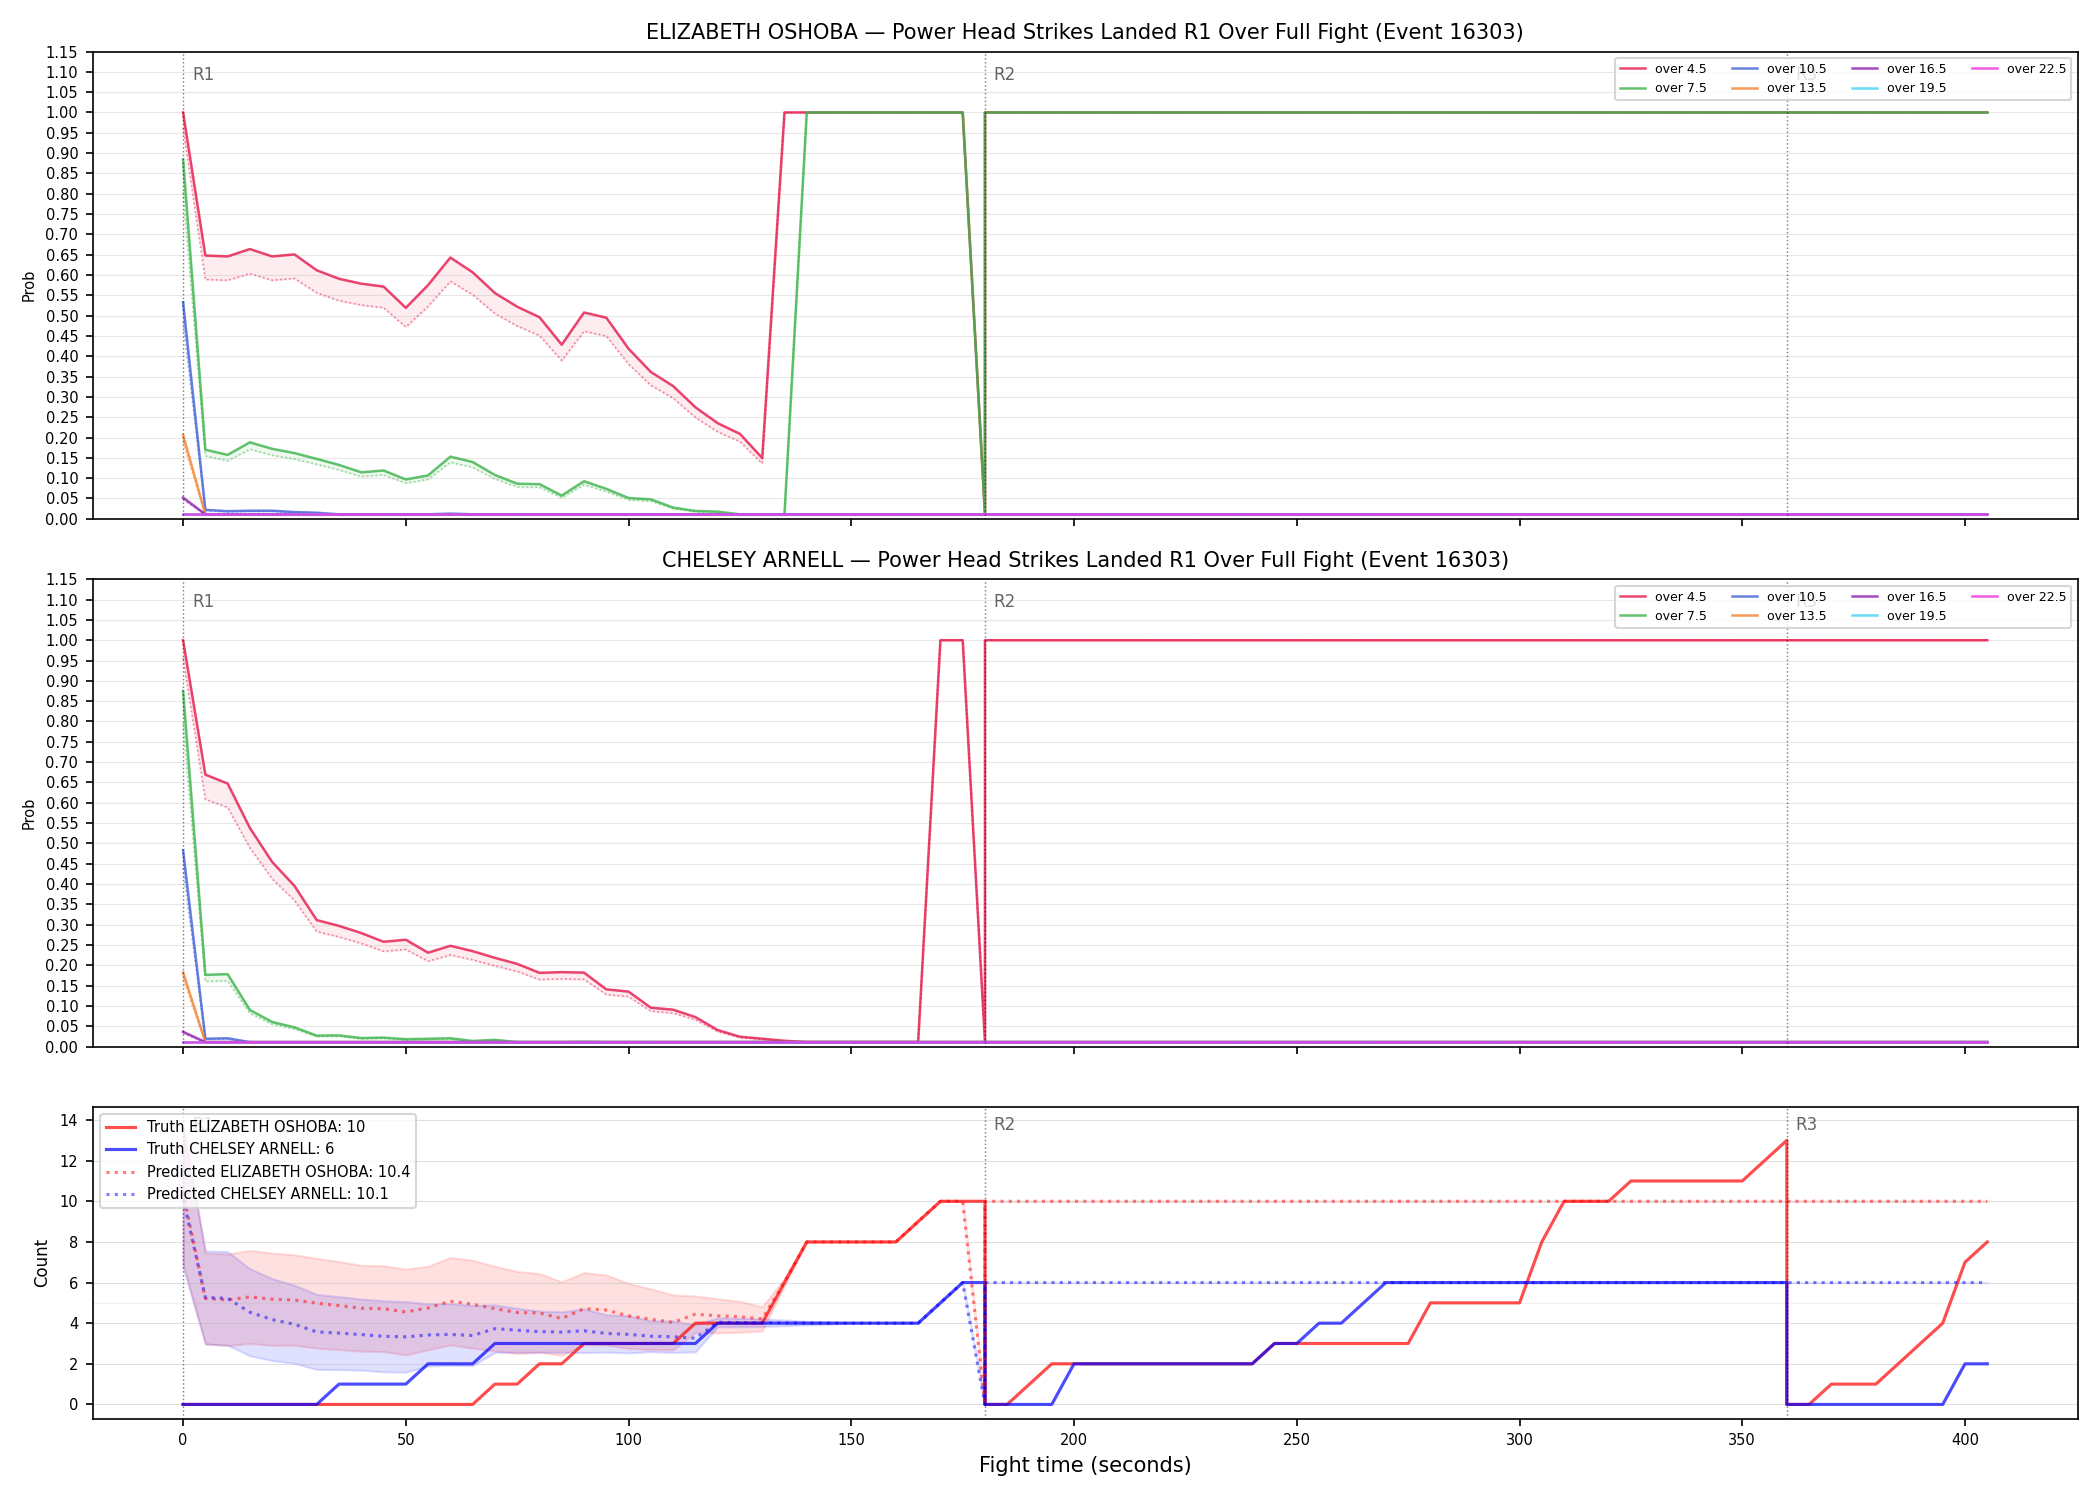Click the R2 marker in Arnell chart

pos(1004,601)
